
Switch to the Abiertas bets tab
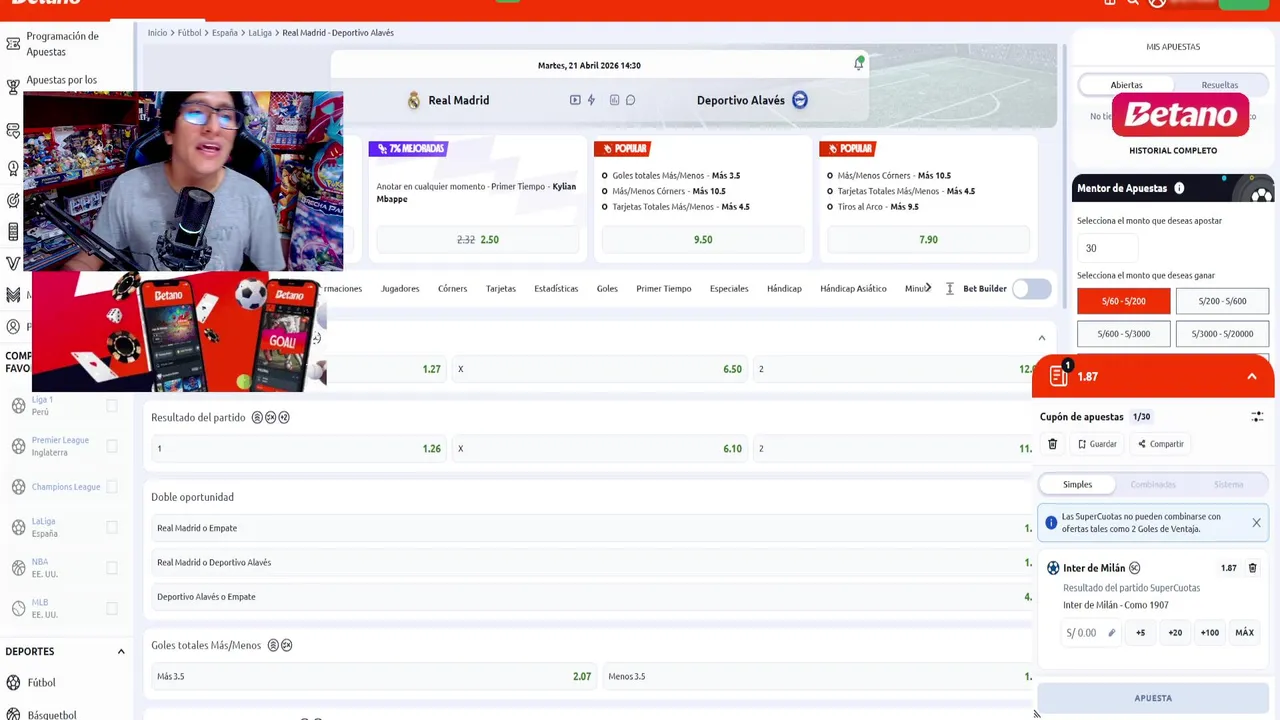(1126, 85)
